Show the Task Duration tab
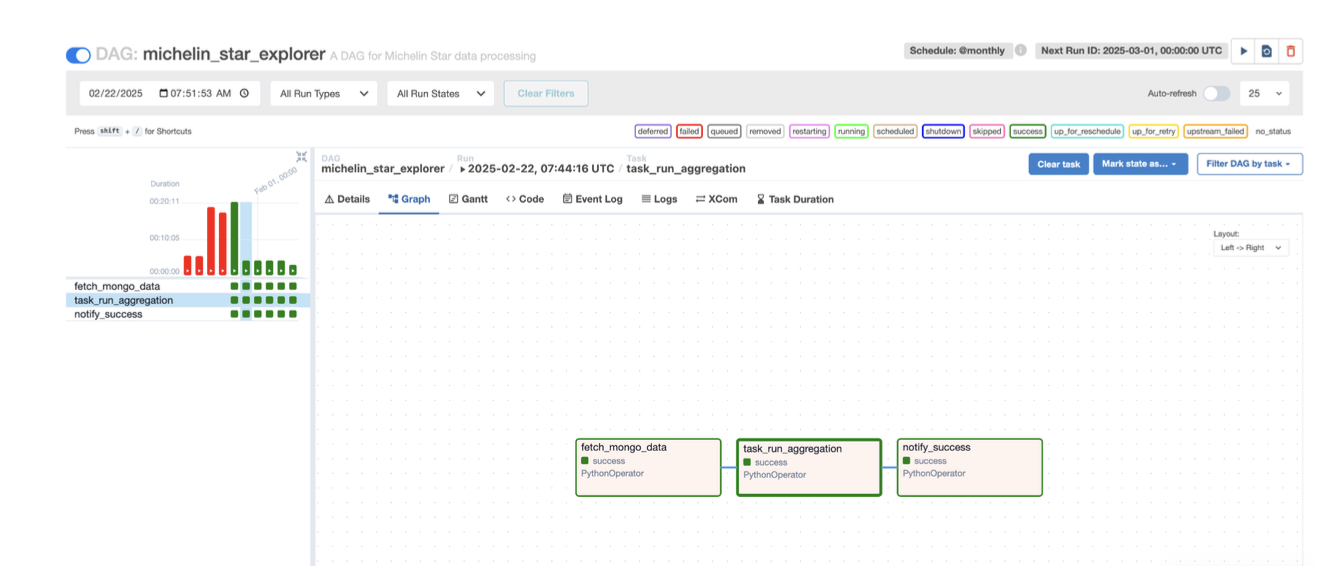The width and height of the screenshot is (1324, 586). coord(795,199)
